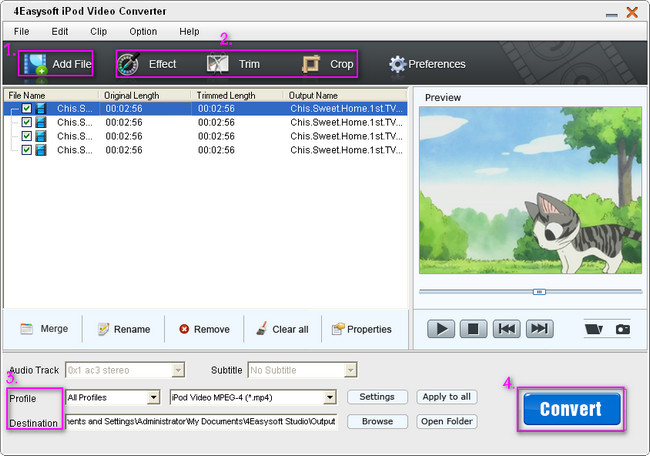The height and width of the screenshot is (456, 650).
Task: Click the second row's output name text
Action: (x=346, y=122)
